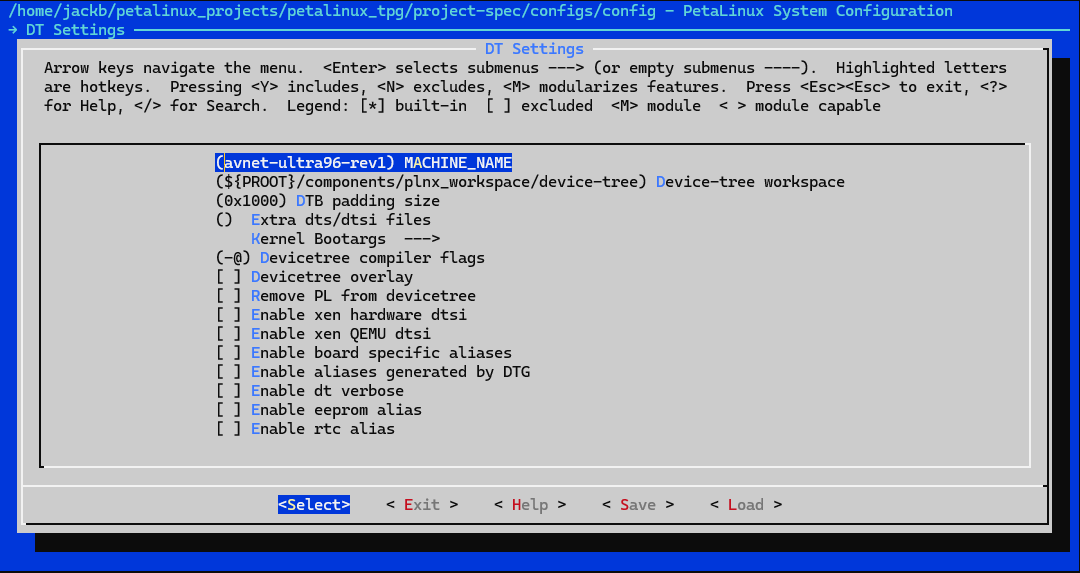Click the Save button
The height and width of the screenshot is (573, 1080).
[x=638, y=505]
